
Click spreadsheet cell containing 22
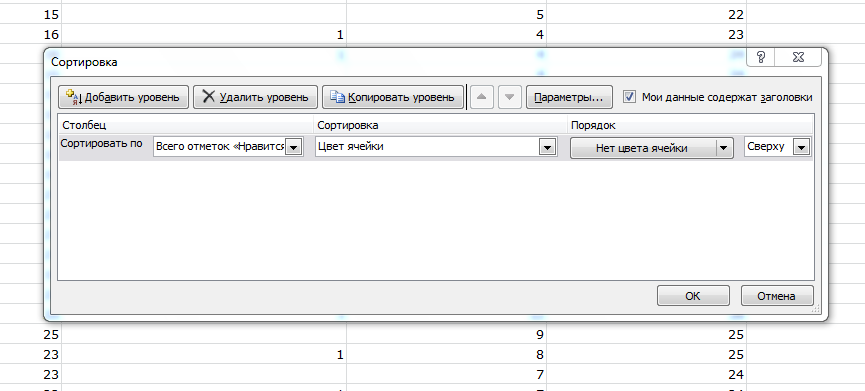tap(646, 14)
